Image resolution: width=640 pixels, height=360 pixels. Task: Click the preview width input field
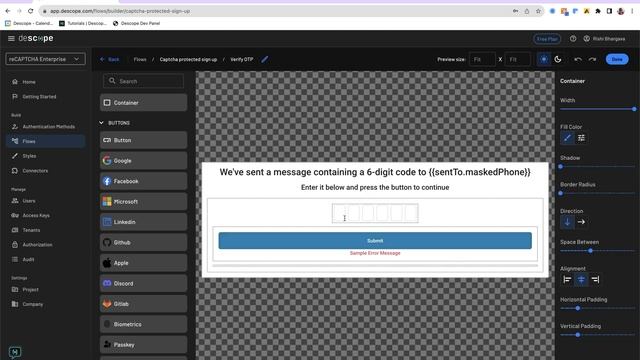[x=482, y=60]
